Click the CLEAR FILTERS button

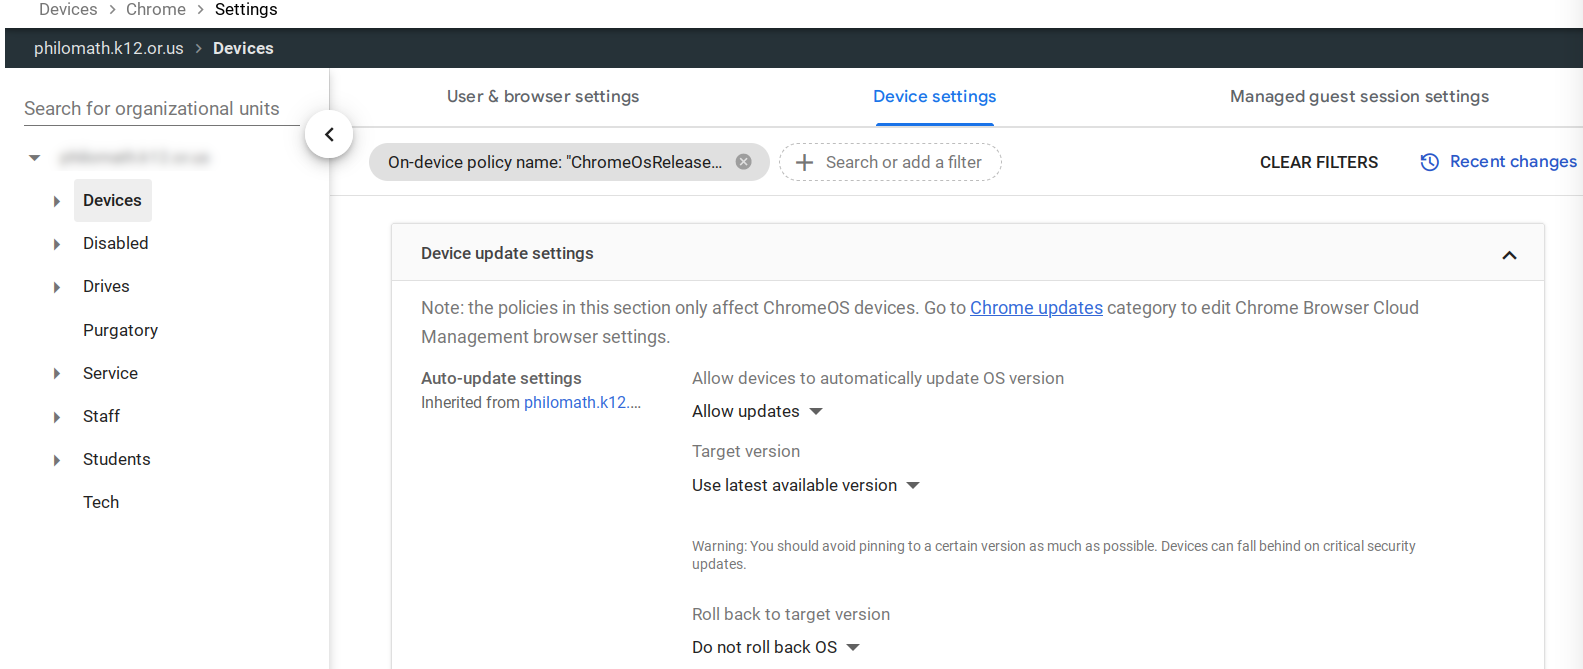[1318, 162]
